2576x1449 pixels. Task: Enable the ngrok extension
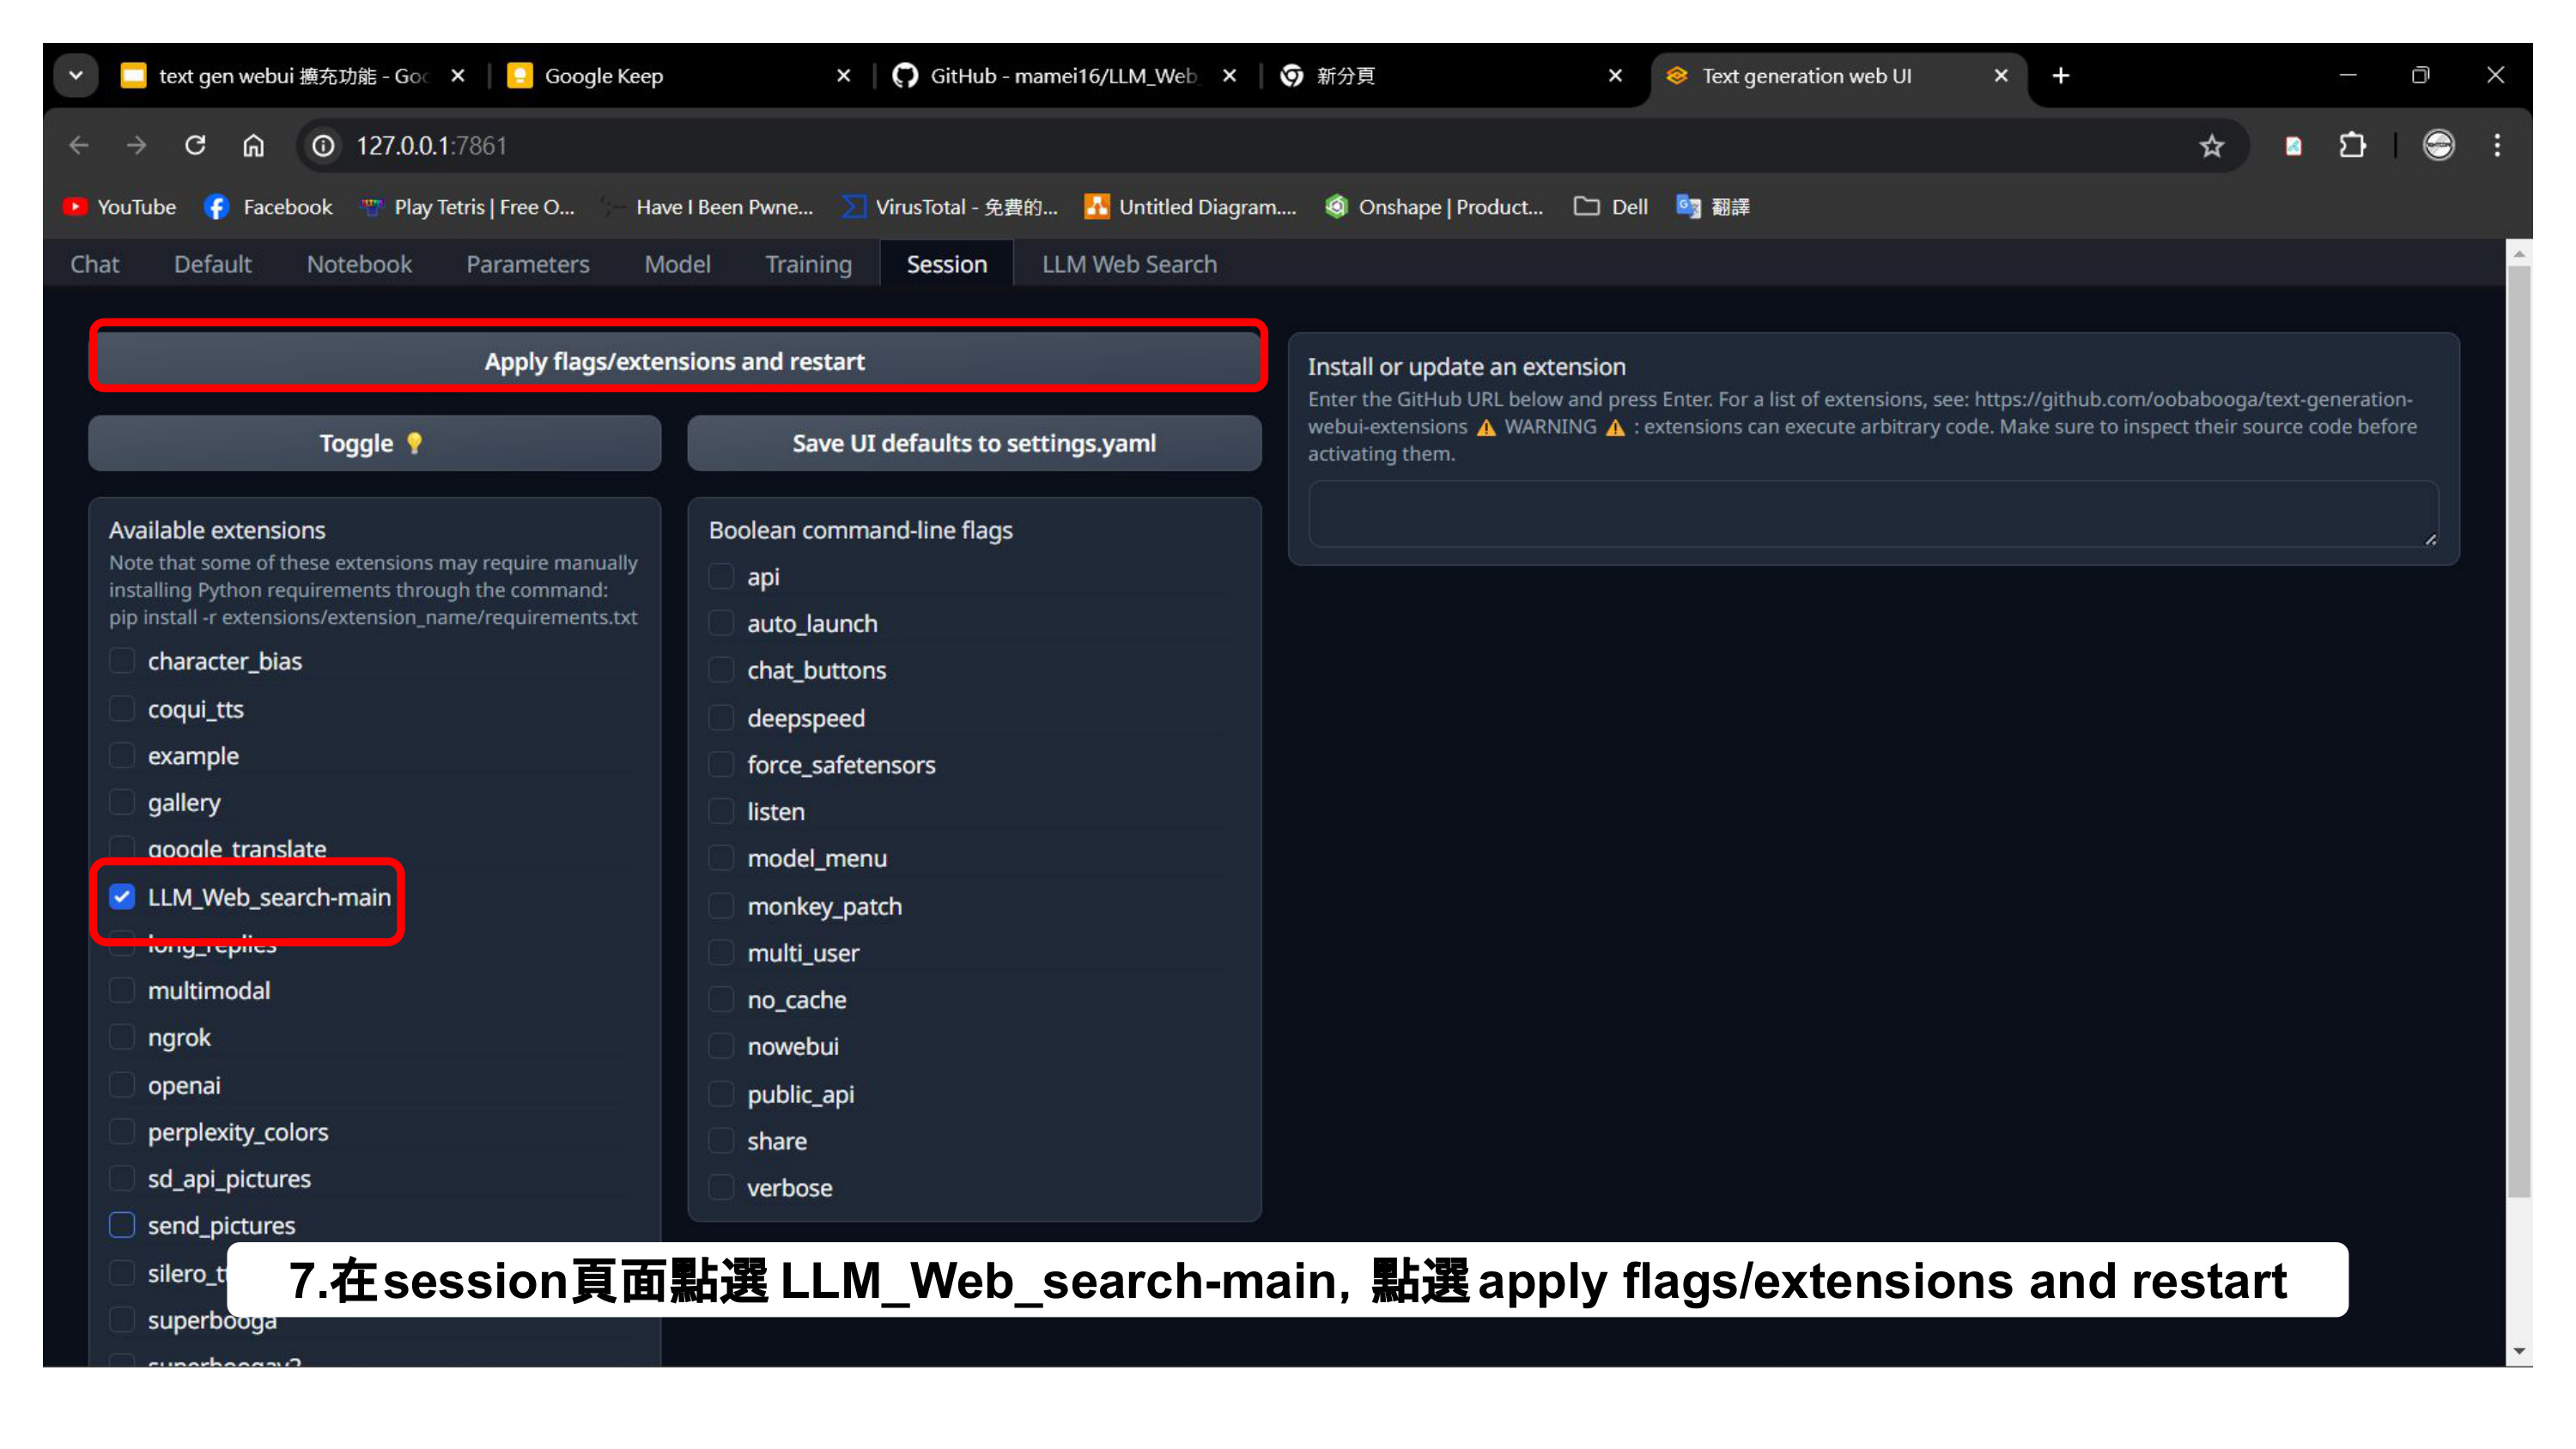click(x=122, y=1037)
